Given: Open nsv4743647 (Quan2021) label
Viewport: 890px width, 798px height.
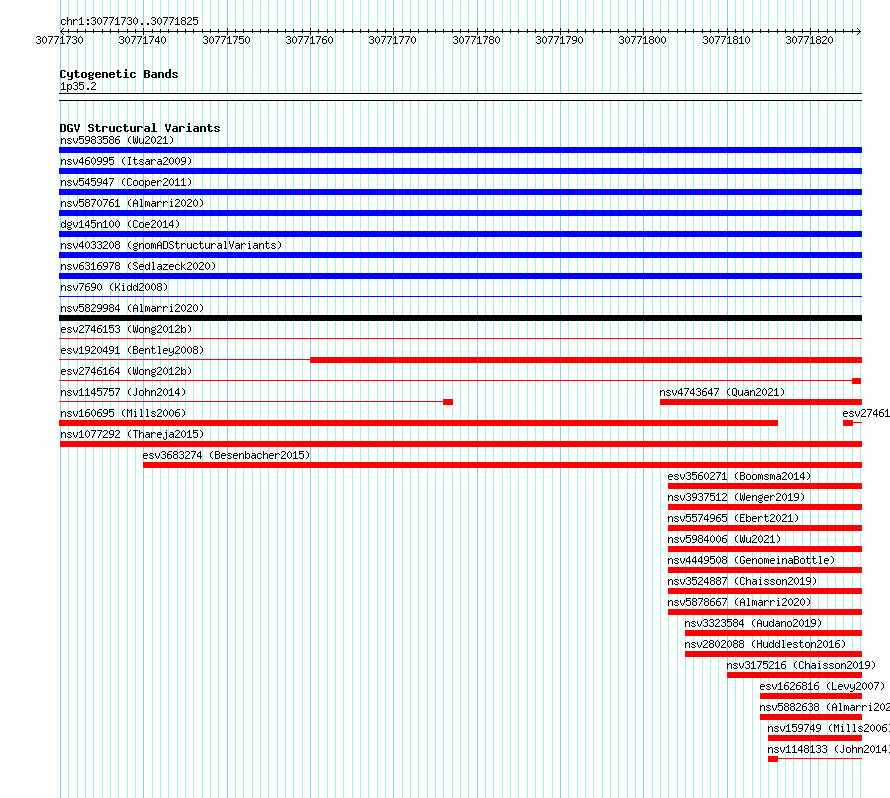Looking at the screenshot, I should [x=722, y=392].
